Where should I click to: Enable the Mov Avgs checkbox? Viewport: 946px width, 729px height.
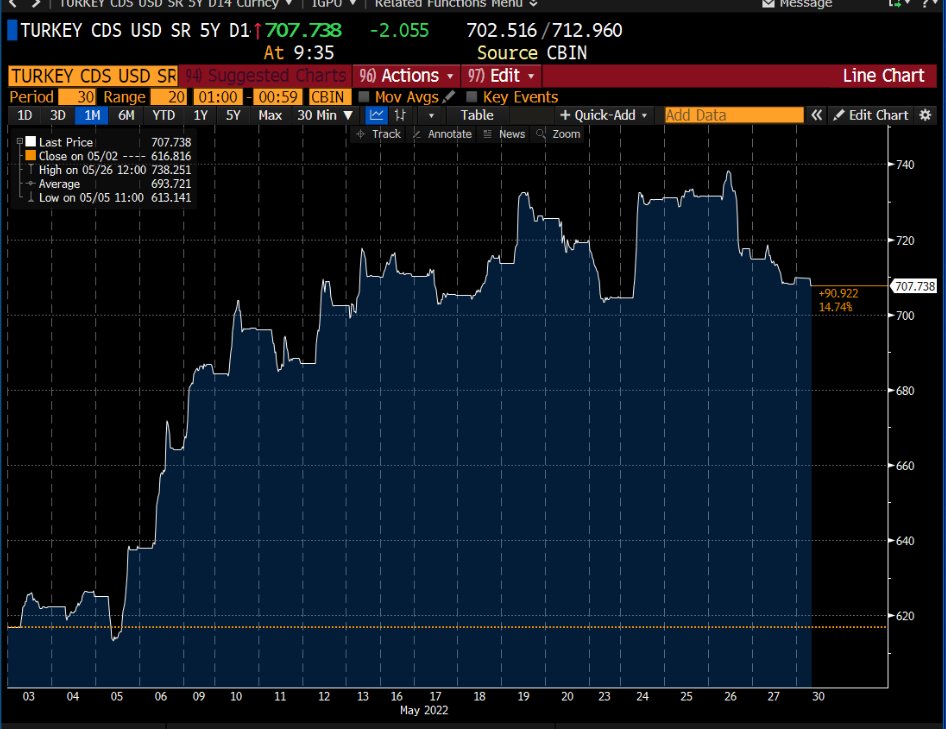click(364, 97)
